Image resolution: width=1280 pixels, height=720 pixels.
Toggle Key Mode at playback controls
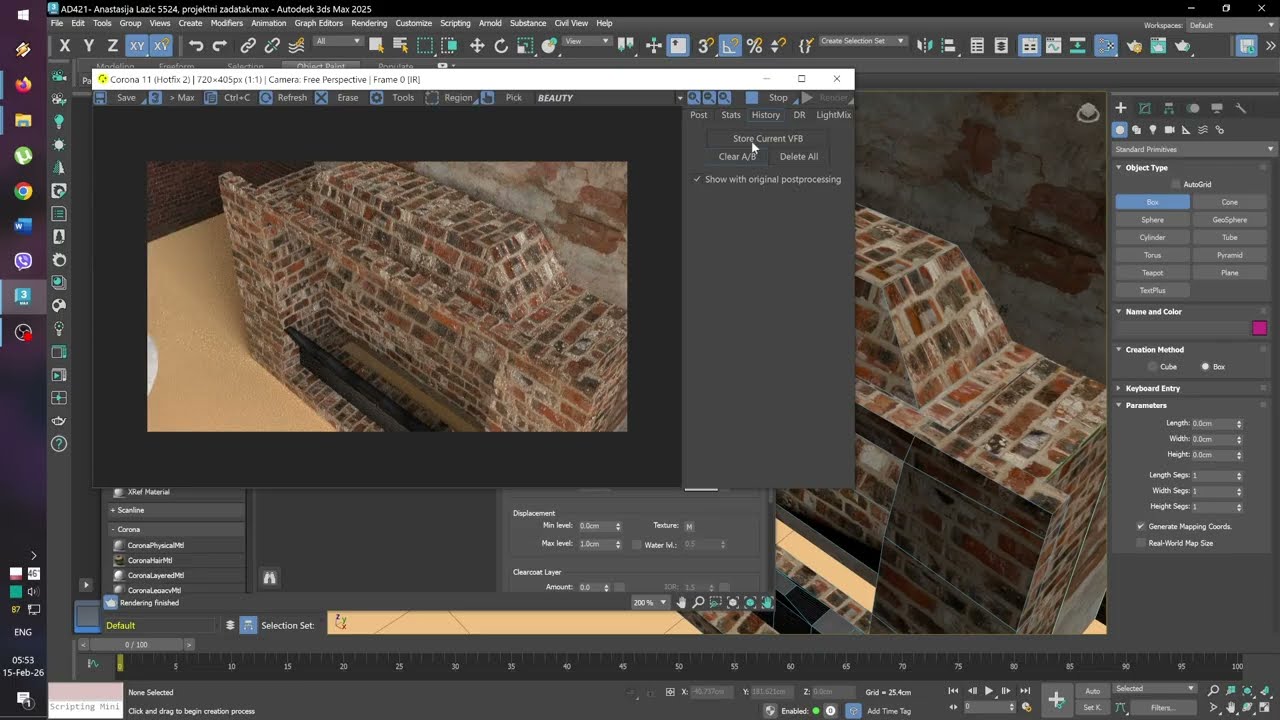click(x=954, y=707)
